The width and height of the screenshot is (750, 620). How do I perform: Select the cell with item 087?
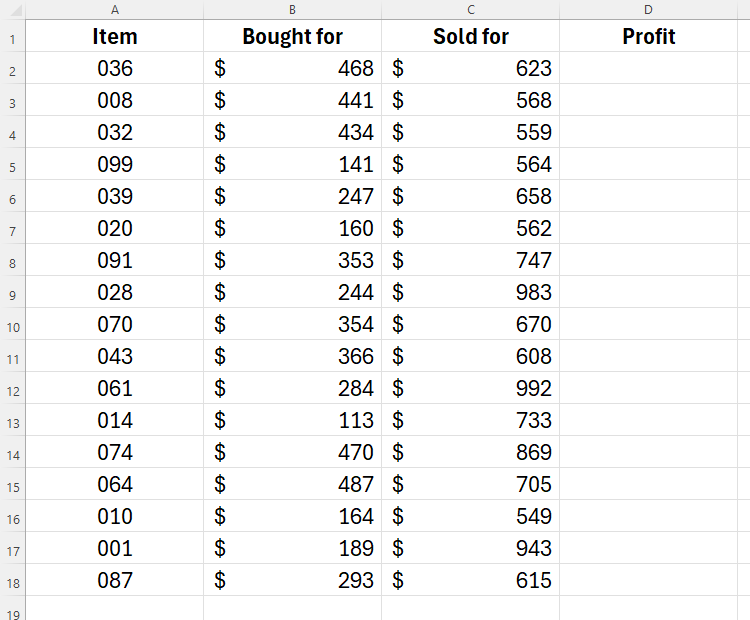(x=114, y=581)
